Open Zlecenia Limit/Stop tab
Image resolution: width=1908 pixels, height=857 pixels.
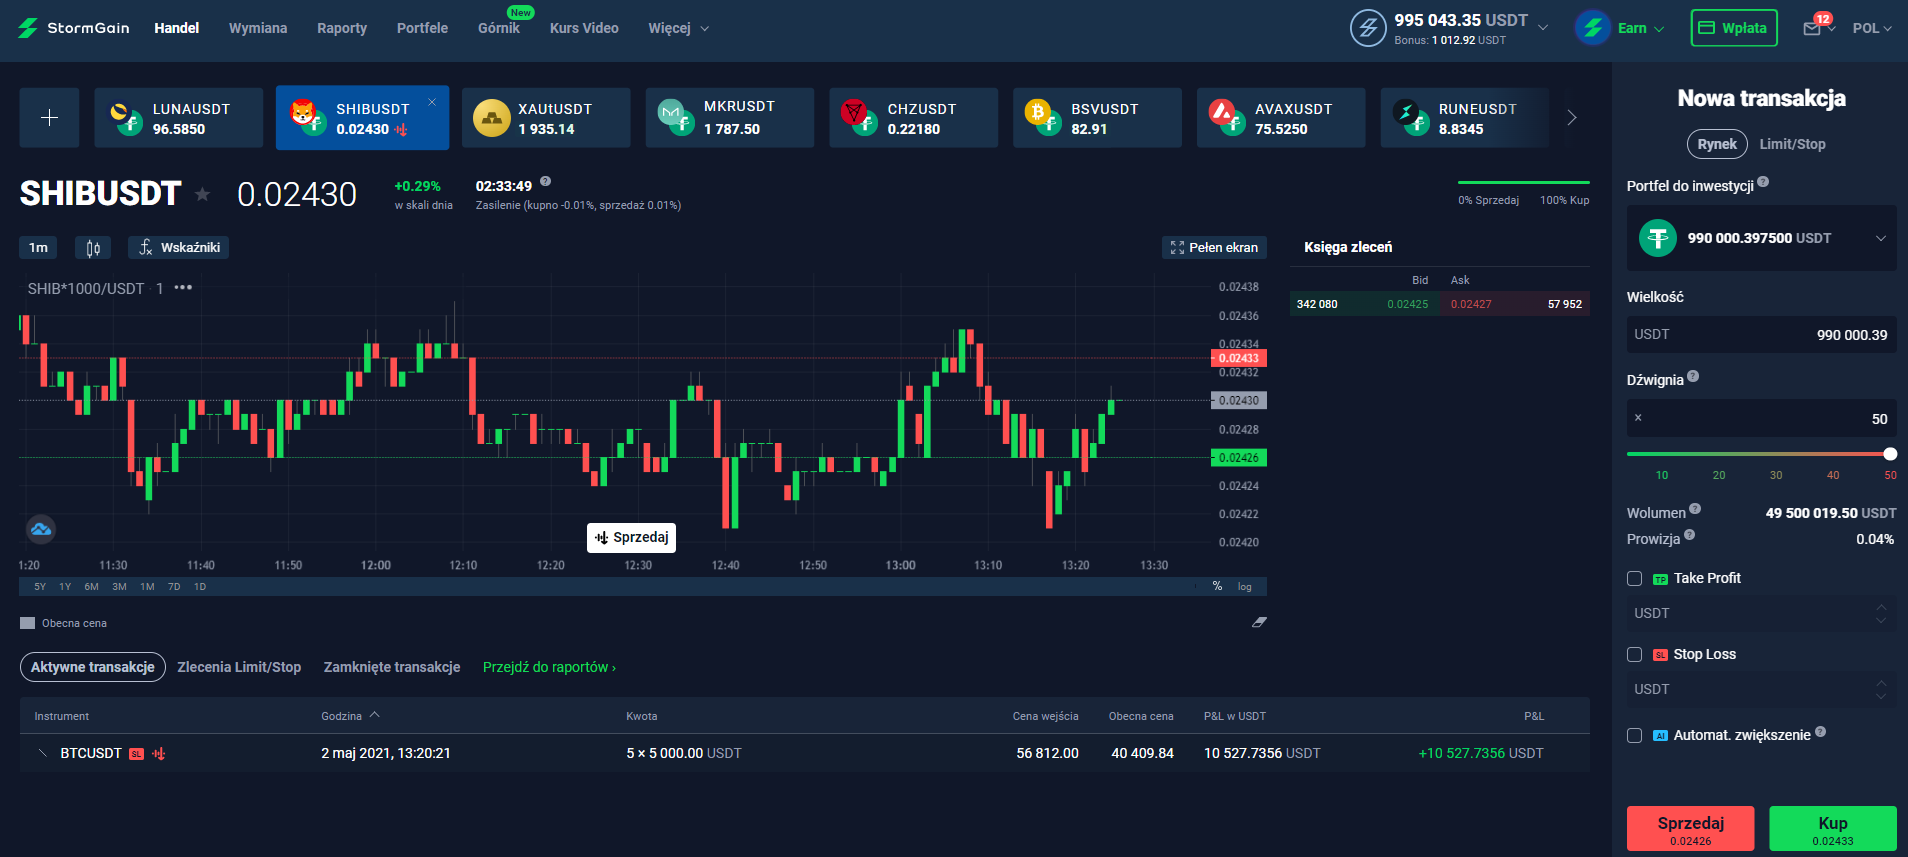[x=239, y=667]
